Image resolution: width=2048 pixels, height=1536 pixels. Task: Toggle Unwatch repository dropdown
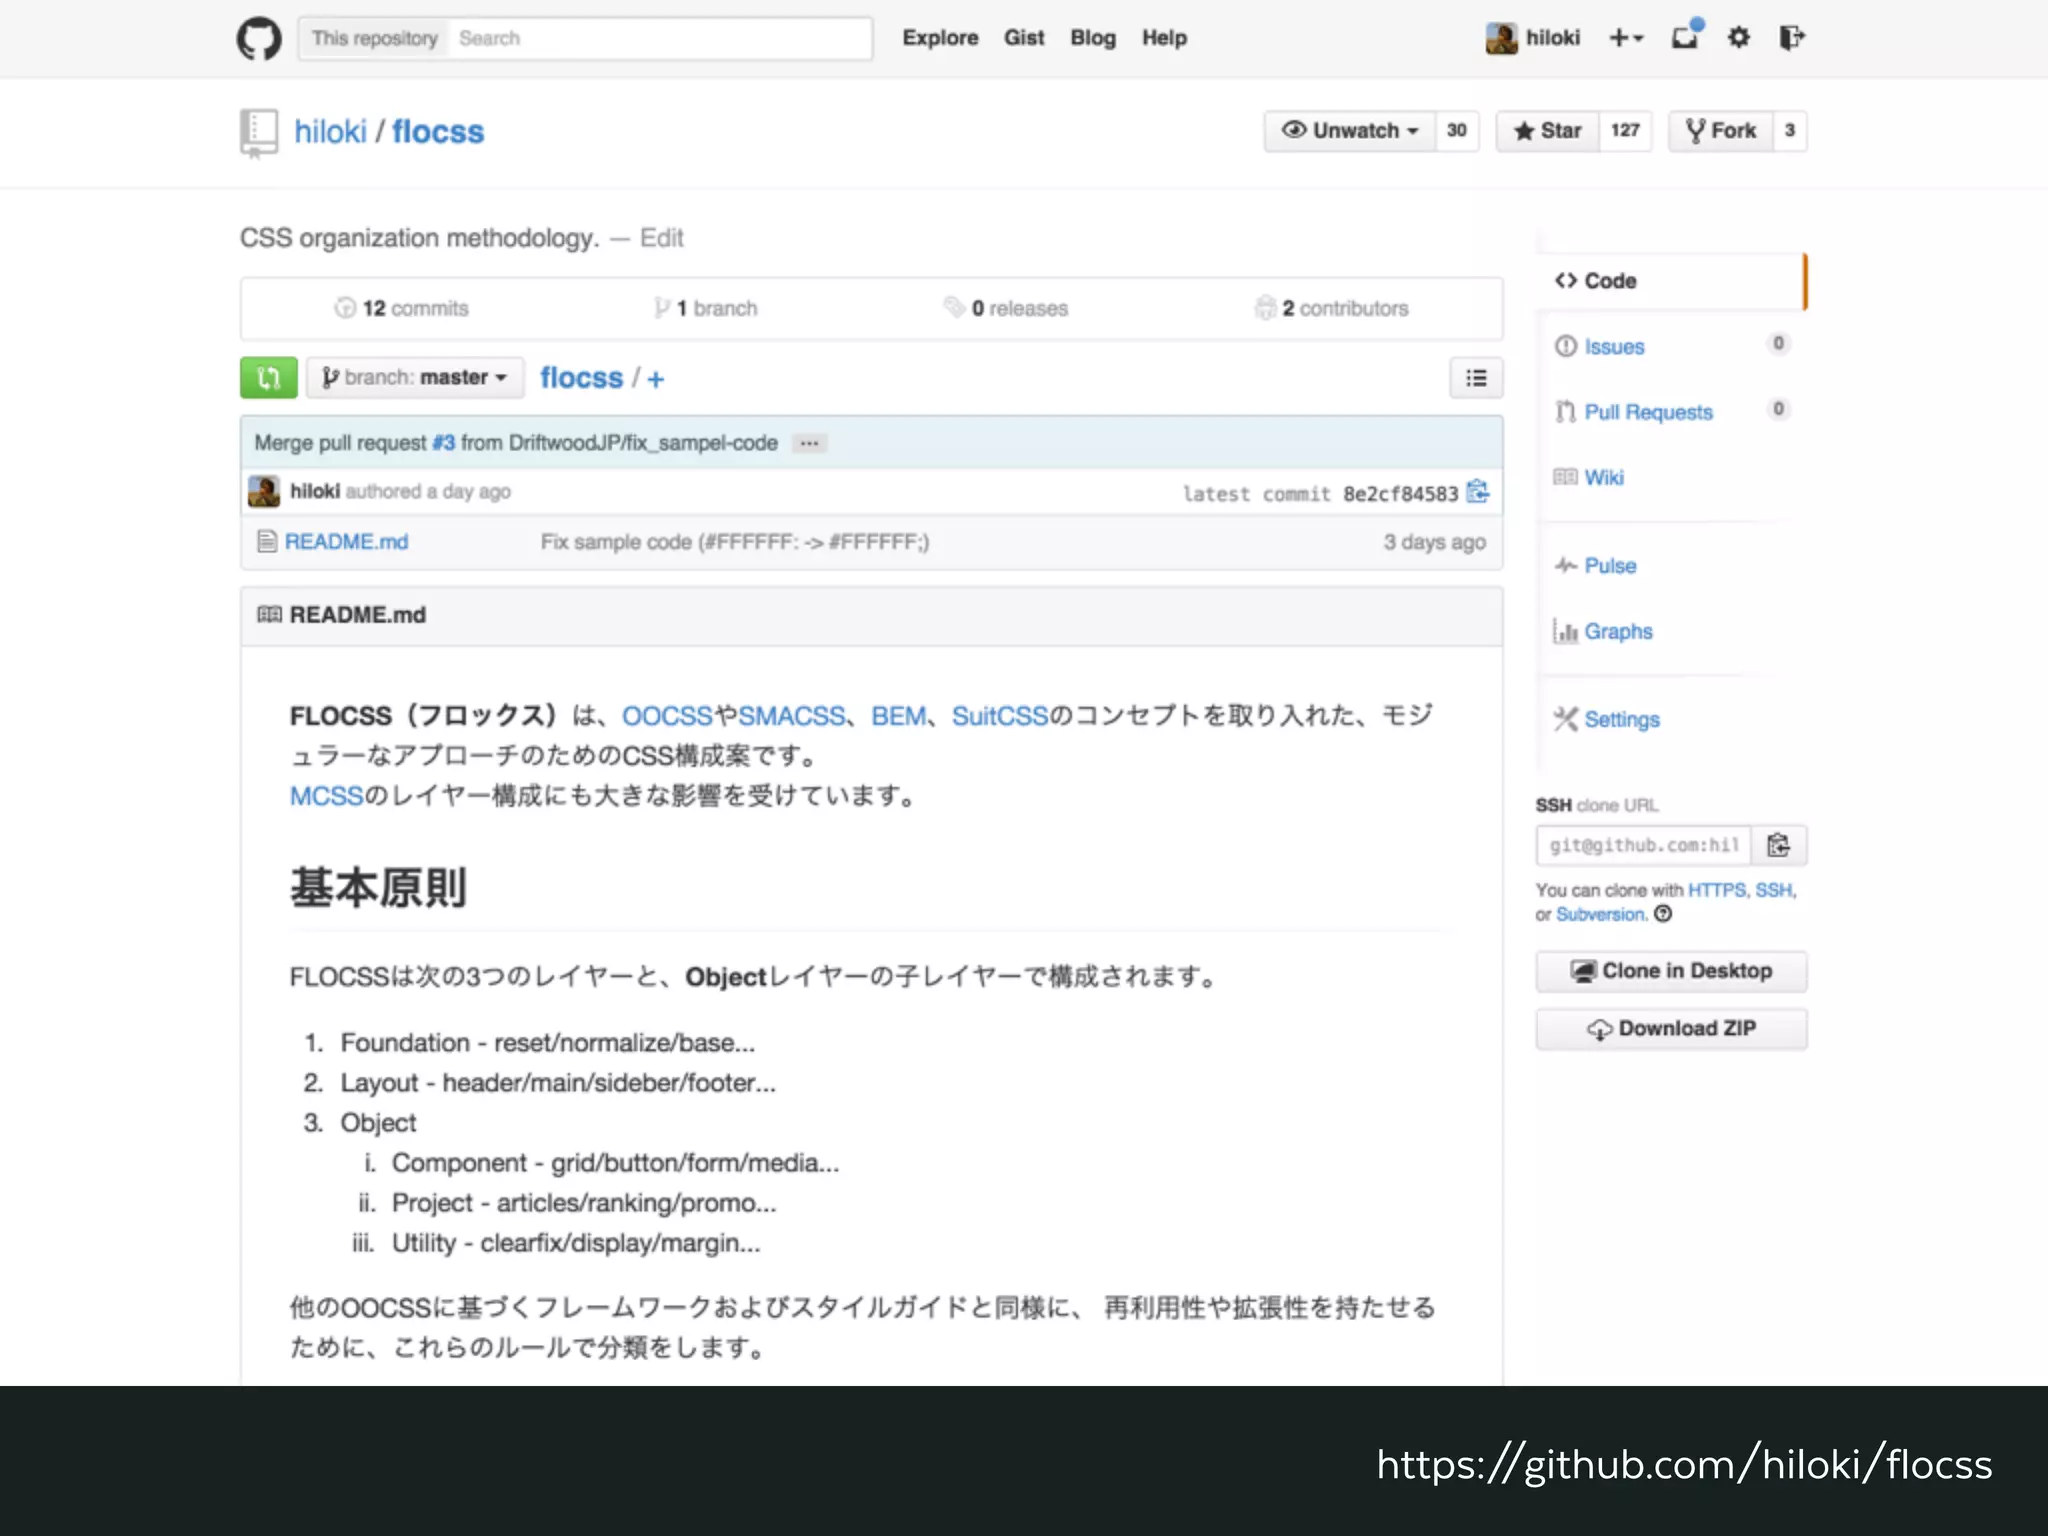(x=1350, y=131)
